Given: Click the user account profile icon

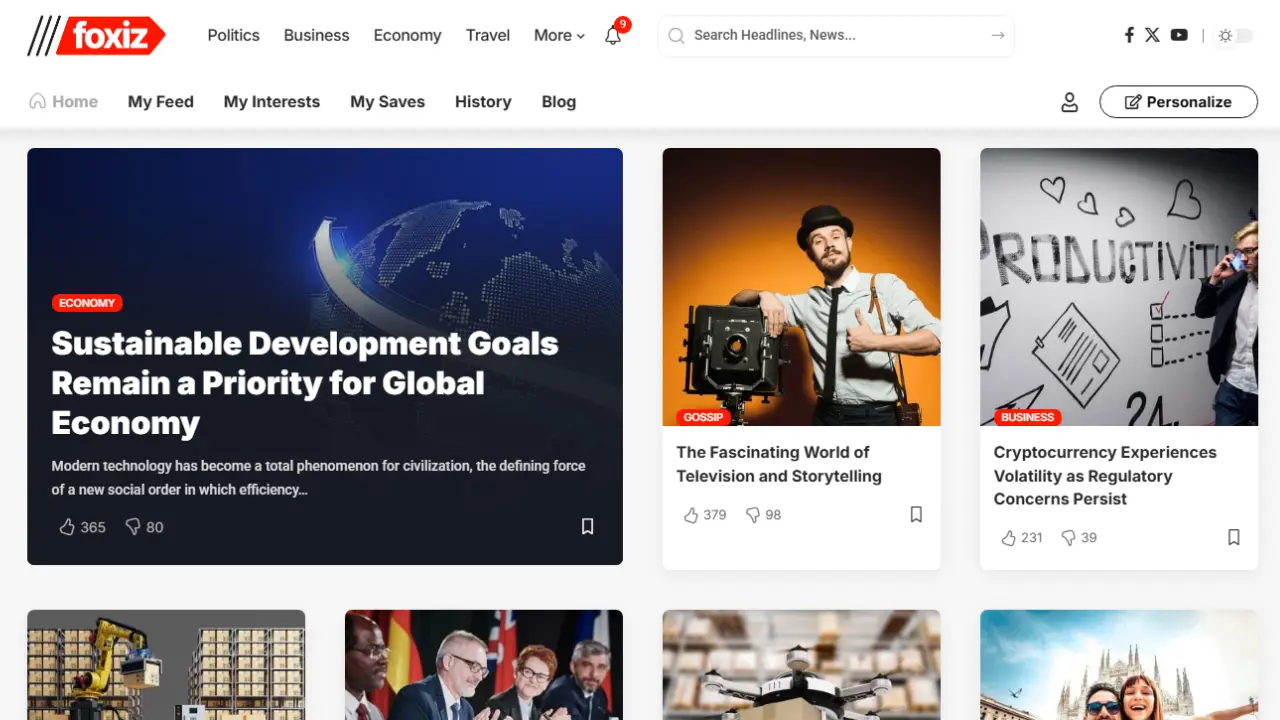Looking at the screenshot, I should point(1069,102).
